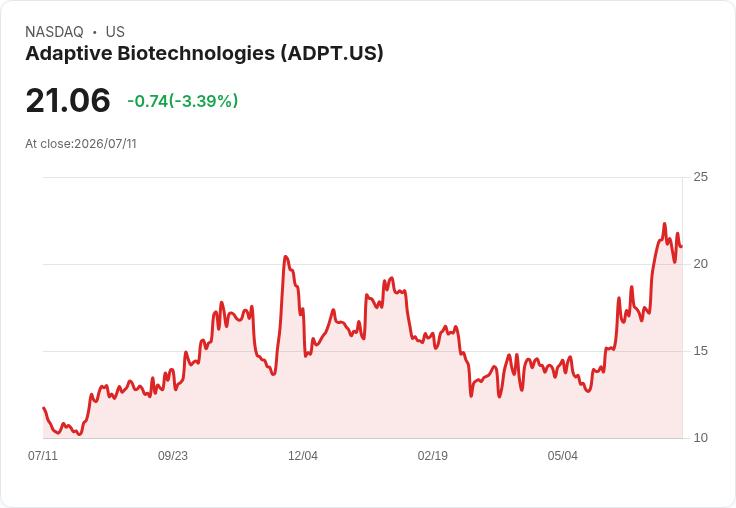Click the price line's final endpoint

(682, 246)
